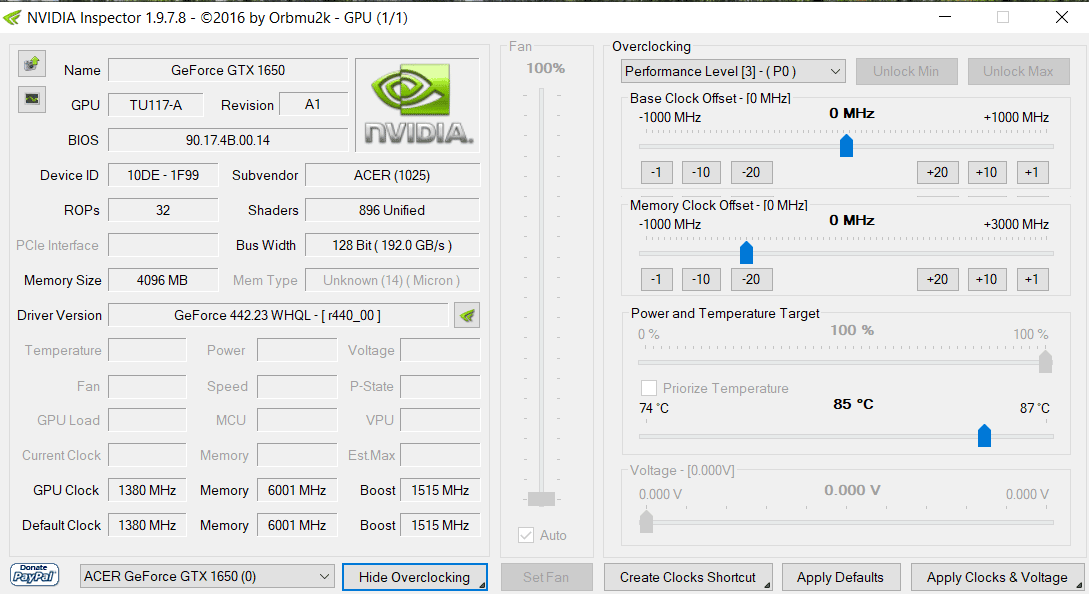The height and width of the screenshot is (594, 1089).
Task: Click -1 under Memory Clock Offset
Action: [656, 279]
